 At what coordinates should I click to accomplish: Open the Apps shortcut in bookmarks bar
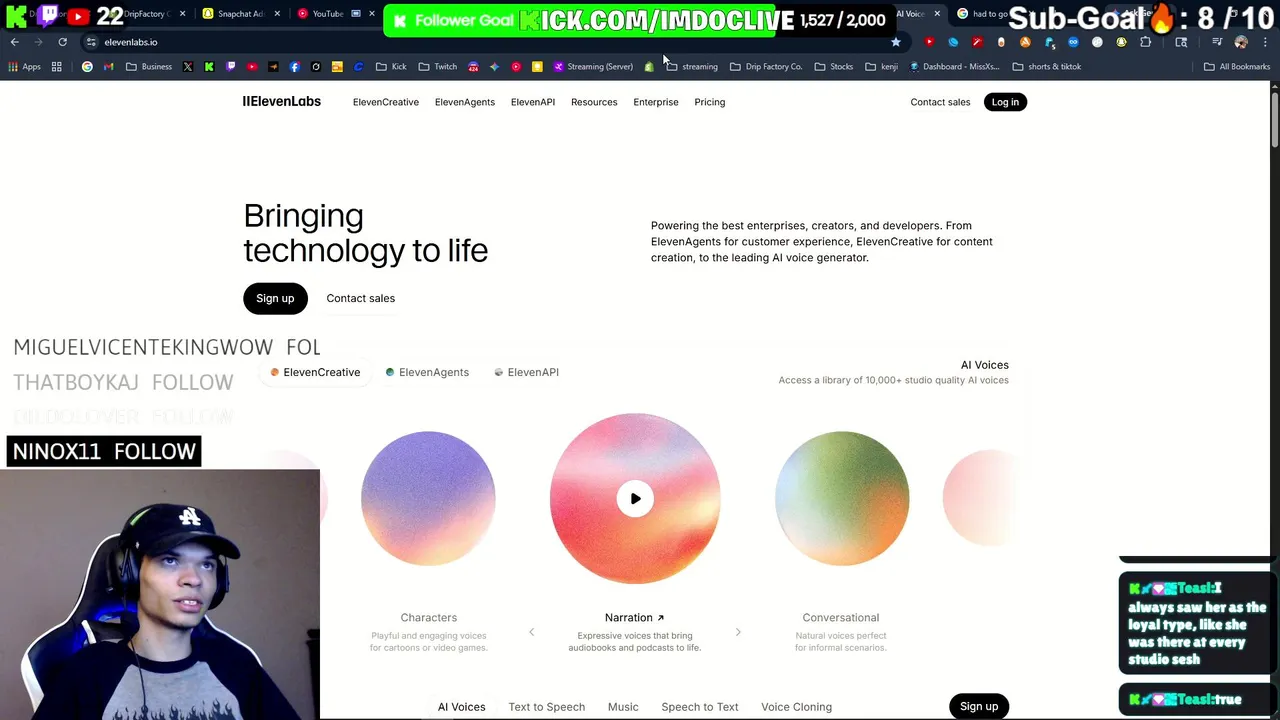click(x=25, y=67)
